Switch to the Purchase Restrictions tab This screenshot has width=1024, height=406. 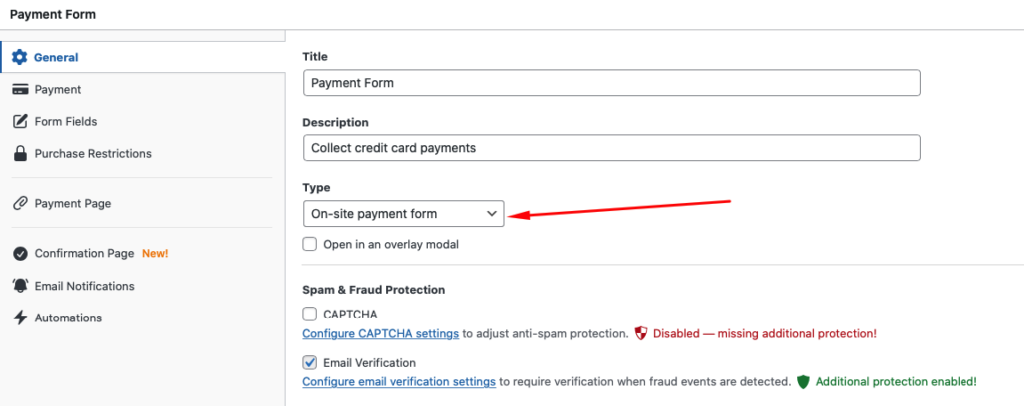tap(93, 153)
